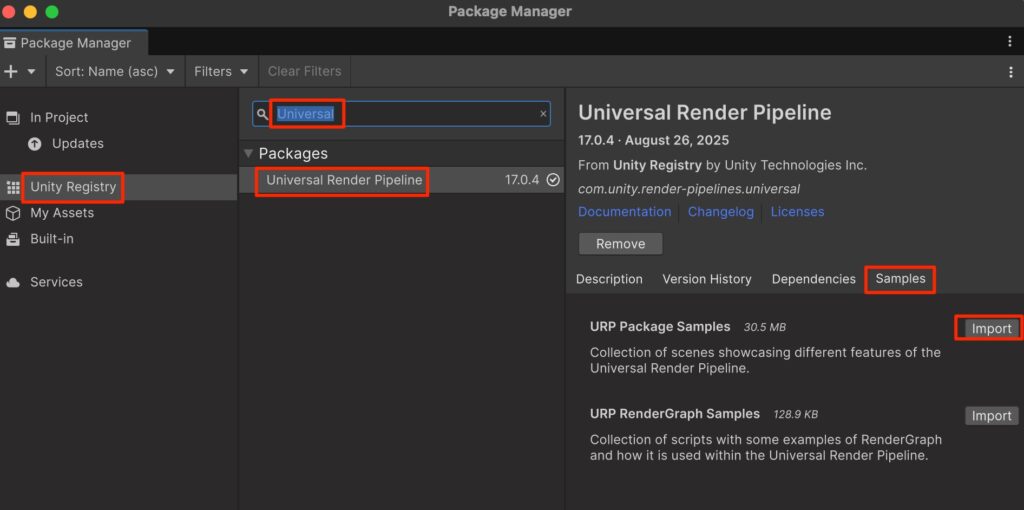
Task: Select My Assets in the sidebar
Action: click(x=62, y=213)
